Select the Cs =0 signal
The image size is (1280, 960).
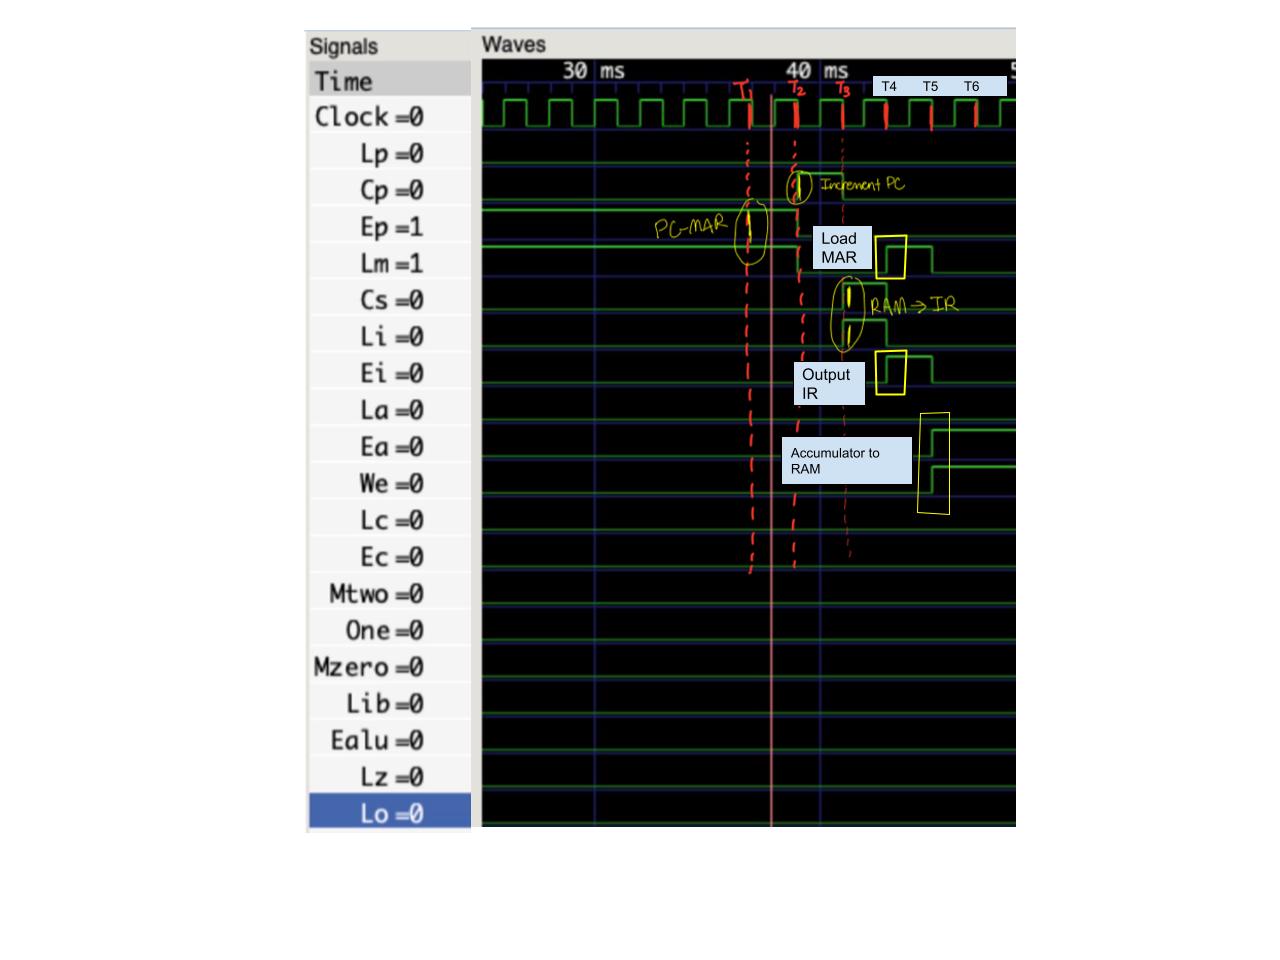pyautogui.click(x=390, y=300)
